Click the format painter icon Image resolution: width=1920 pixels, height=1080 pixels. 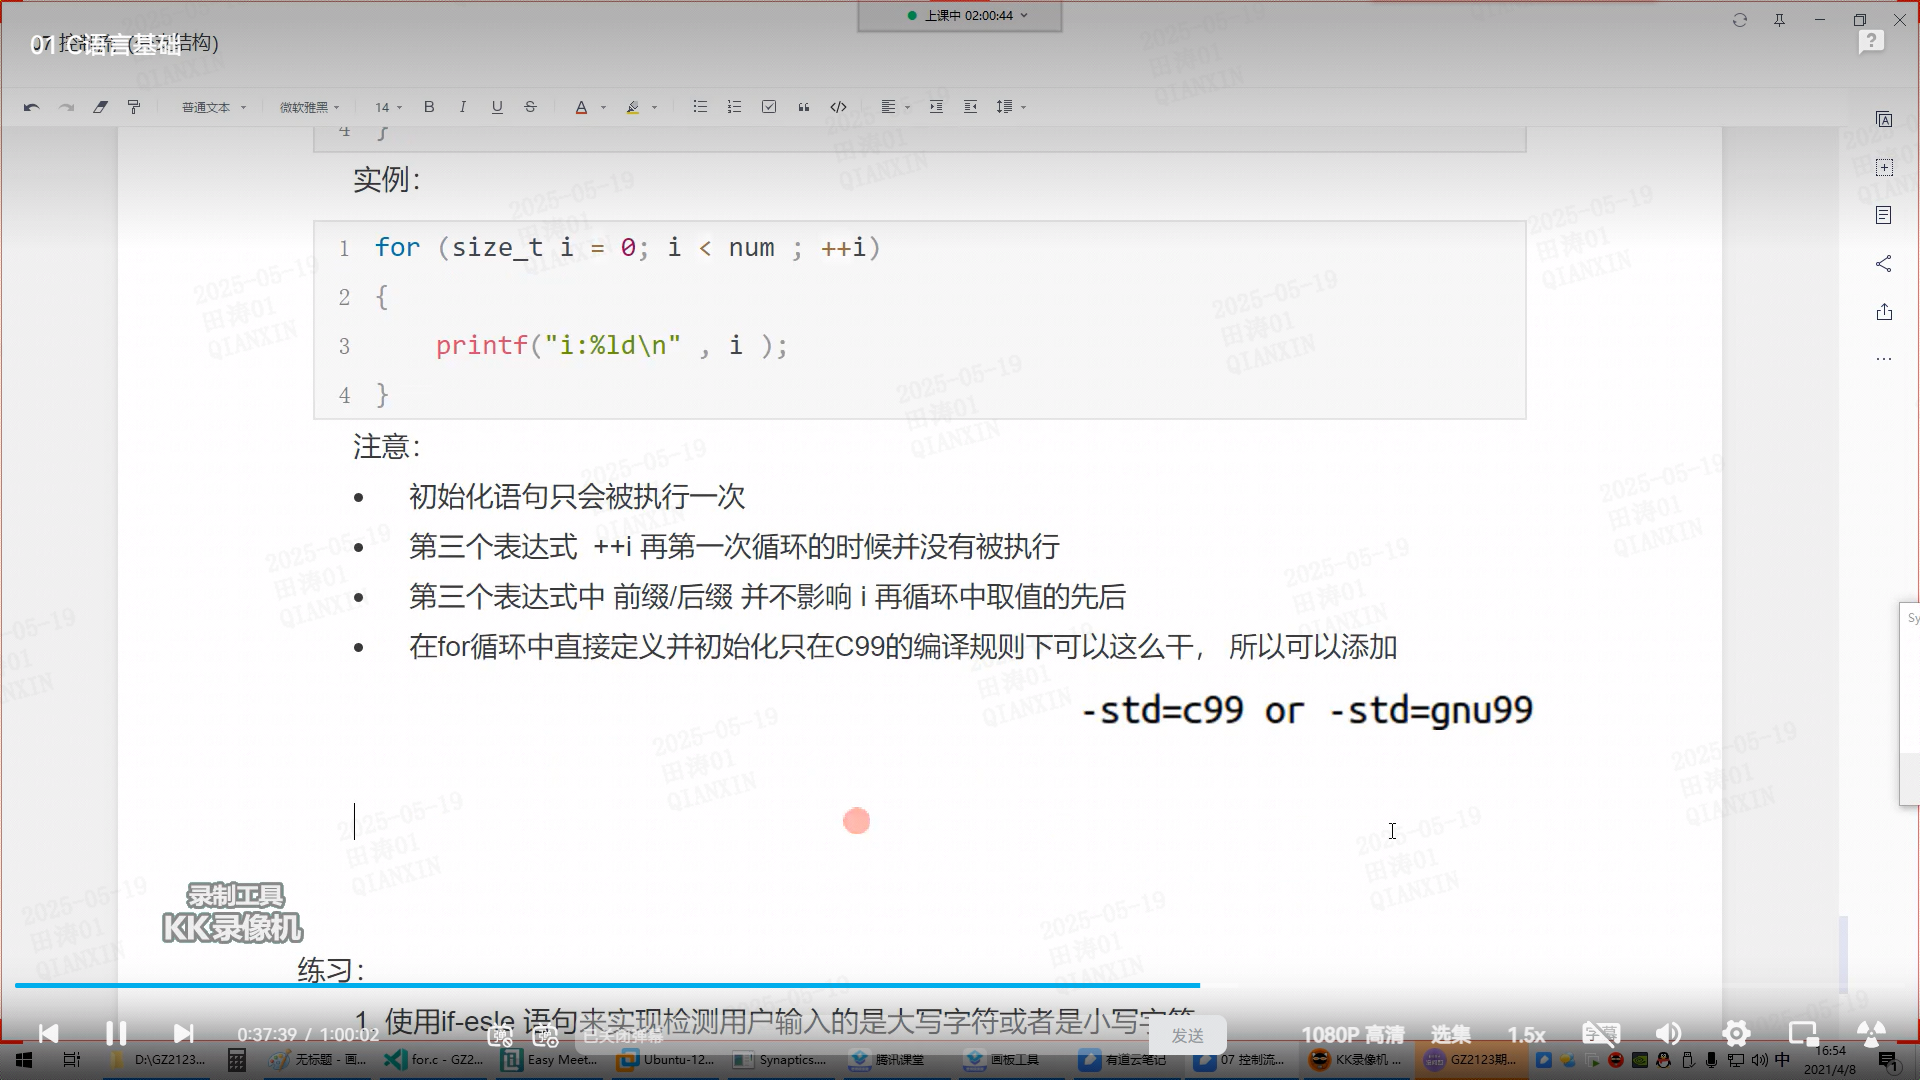(x=134, y=107)
